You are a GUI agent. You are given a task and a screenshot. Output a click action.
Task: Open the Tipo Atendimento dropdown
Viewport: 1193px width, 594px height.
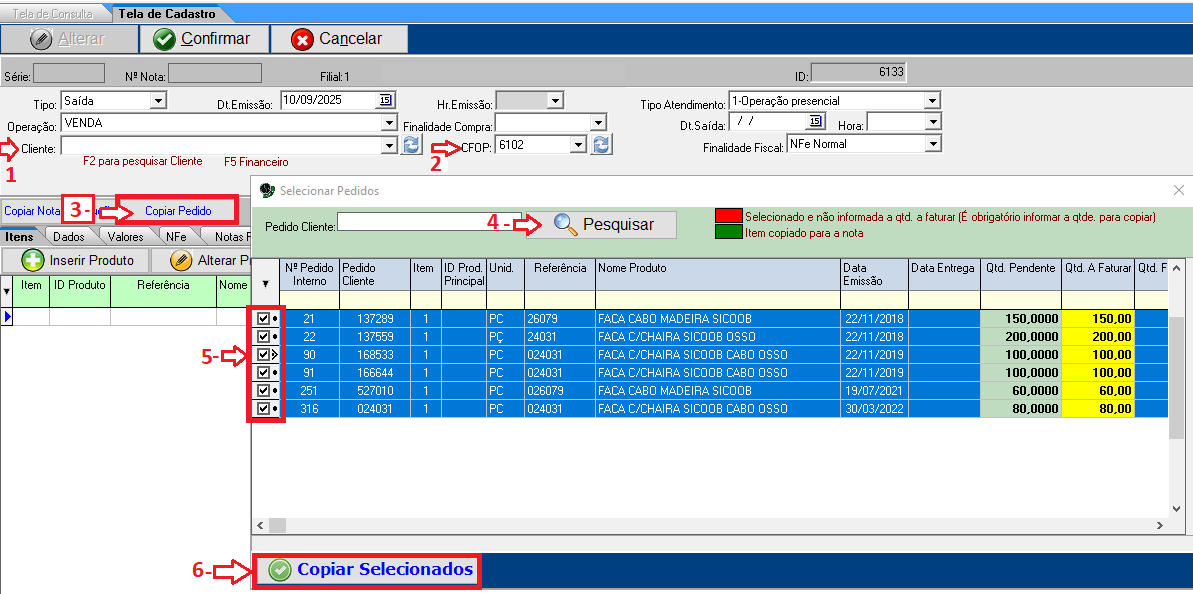(x=932, y=100)
